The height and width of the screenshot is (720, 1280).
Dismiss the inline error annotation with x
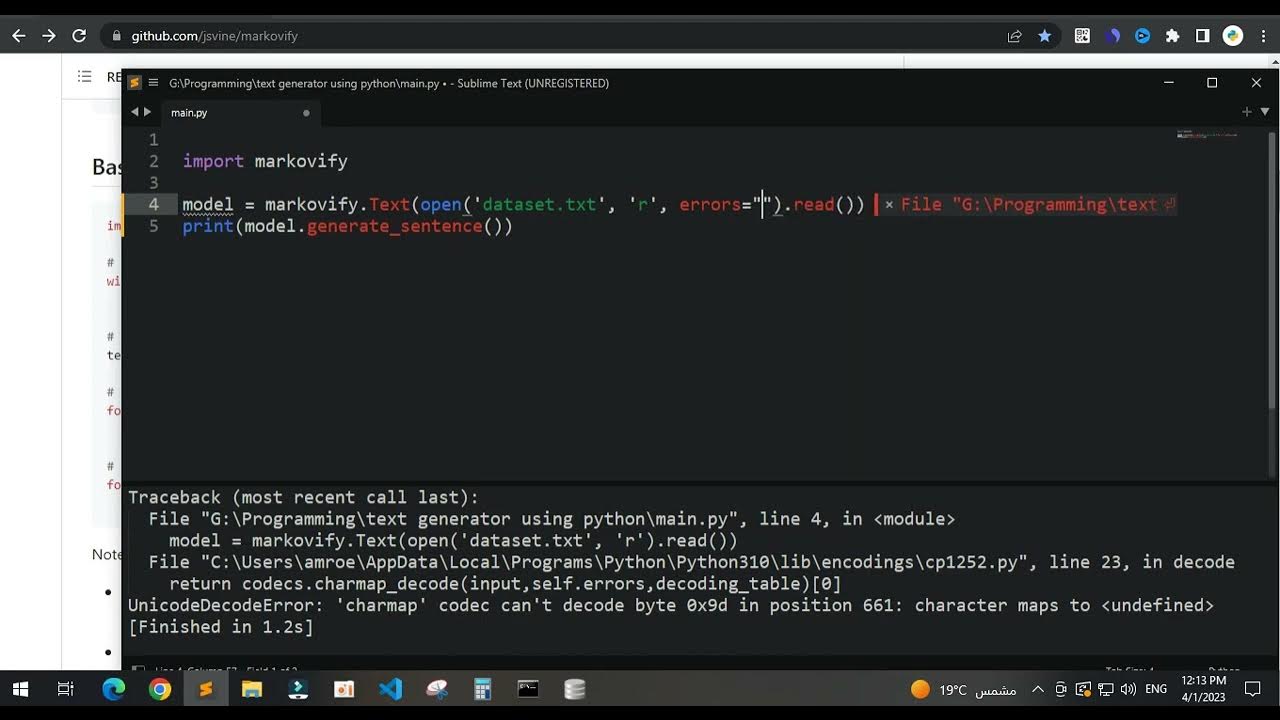889,204
